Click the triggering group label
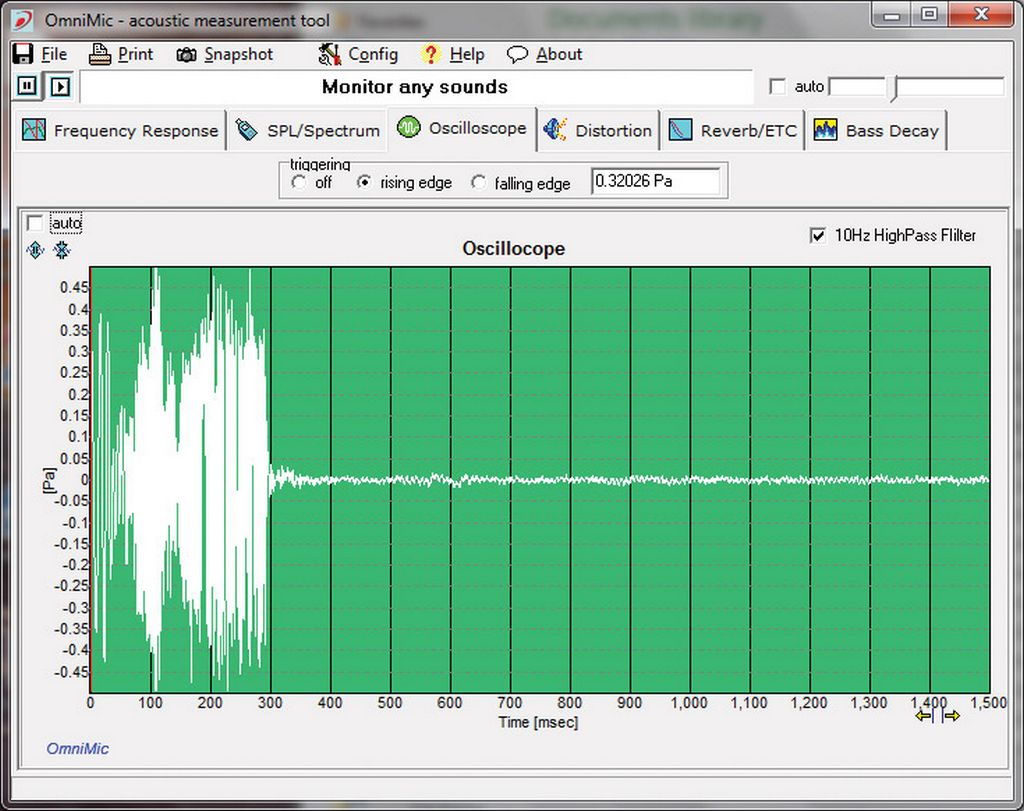 pyautogui.click(x=320, y=165)
